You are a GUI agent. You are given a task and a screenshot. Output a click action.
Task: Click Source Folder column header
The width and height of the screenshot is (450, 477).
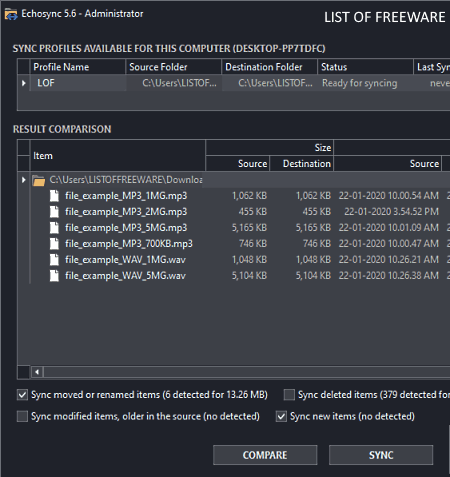click(x=174, y=67)
